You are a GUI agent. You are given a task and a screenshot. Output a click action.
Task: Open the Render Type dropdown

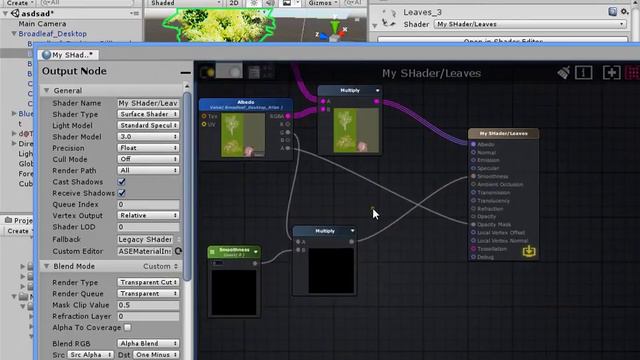148,282
